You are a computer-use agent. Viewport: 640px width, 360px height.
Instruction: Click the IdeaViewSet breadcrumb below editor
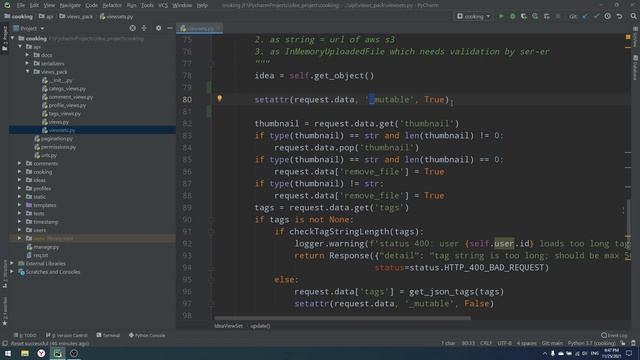229,326
